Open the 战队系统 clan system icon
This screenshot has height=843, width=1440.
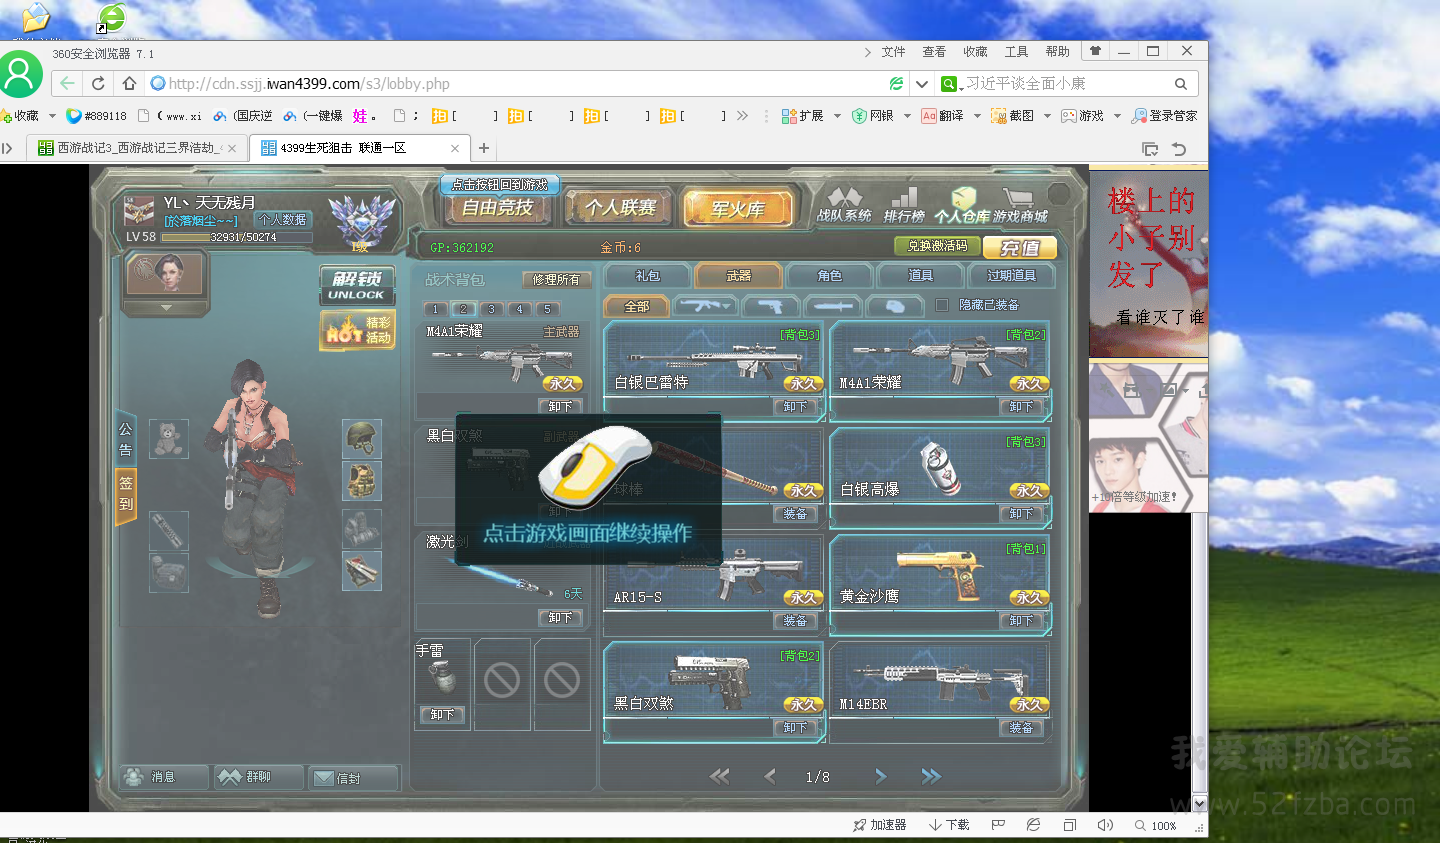(x=843, y=204)
